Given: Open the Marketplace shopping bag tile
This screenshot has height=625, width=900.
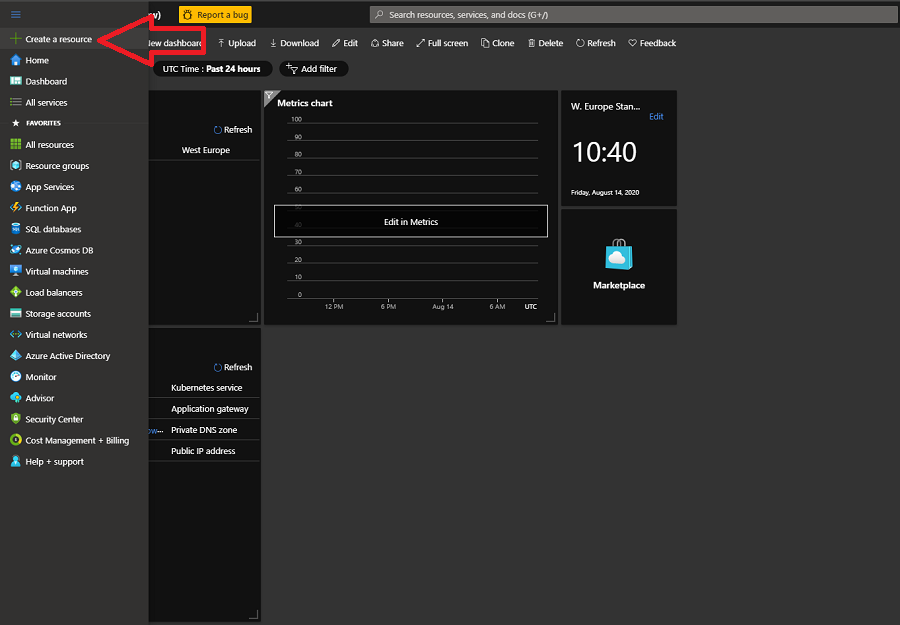Looking at the screenshot, I should tap(619, 257).
